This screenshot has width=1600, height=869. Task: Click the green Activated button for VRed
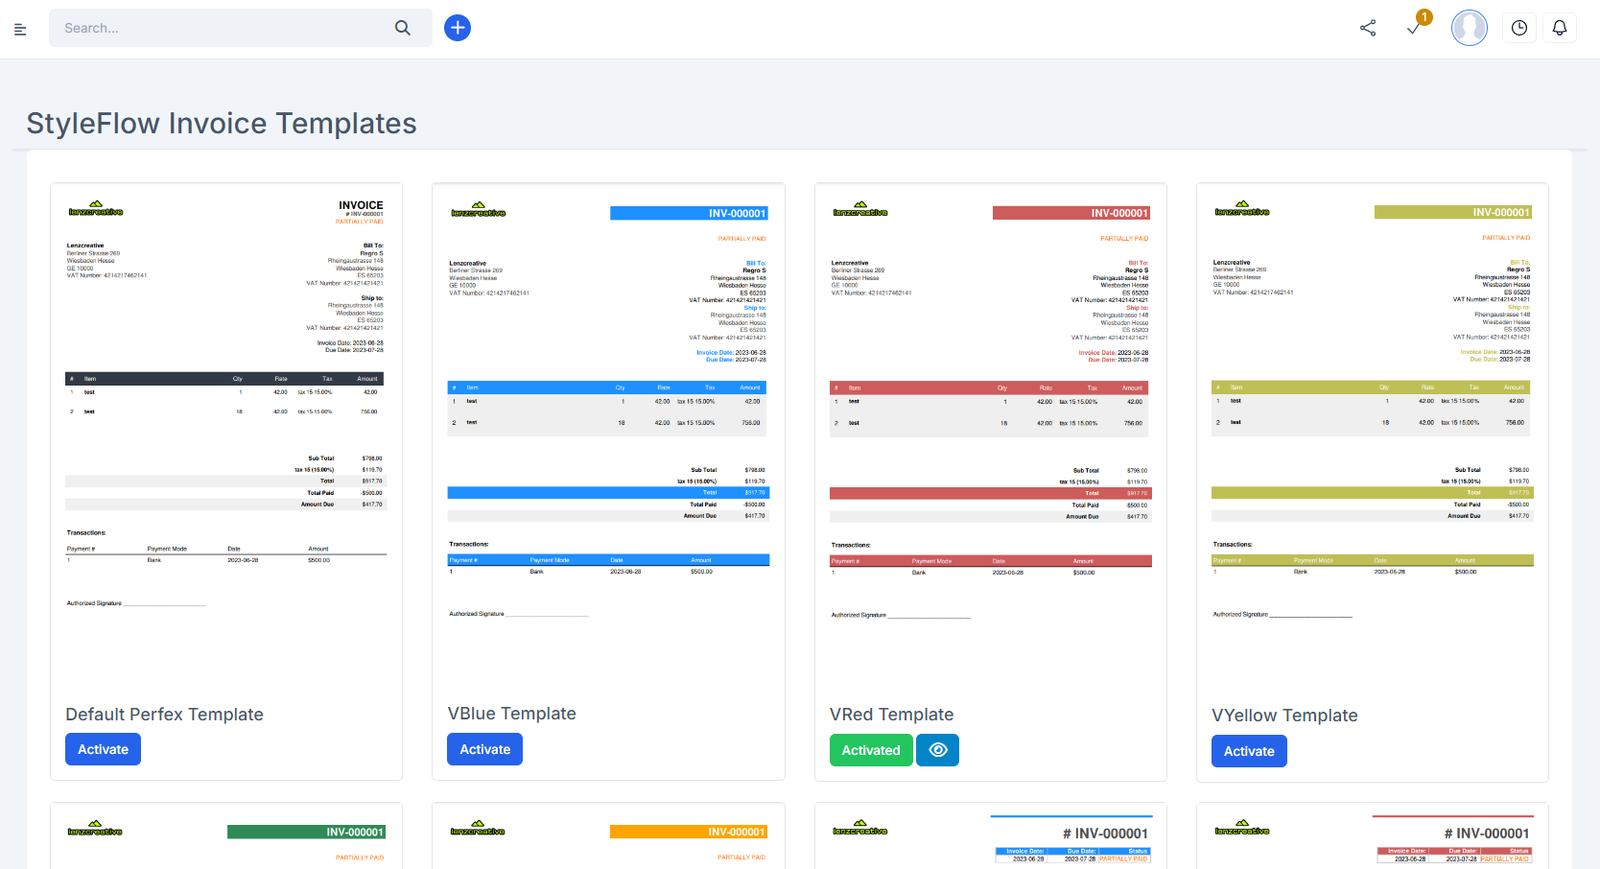870,750
